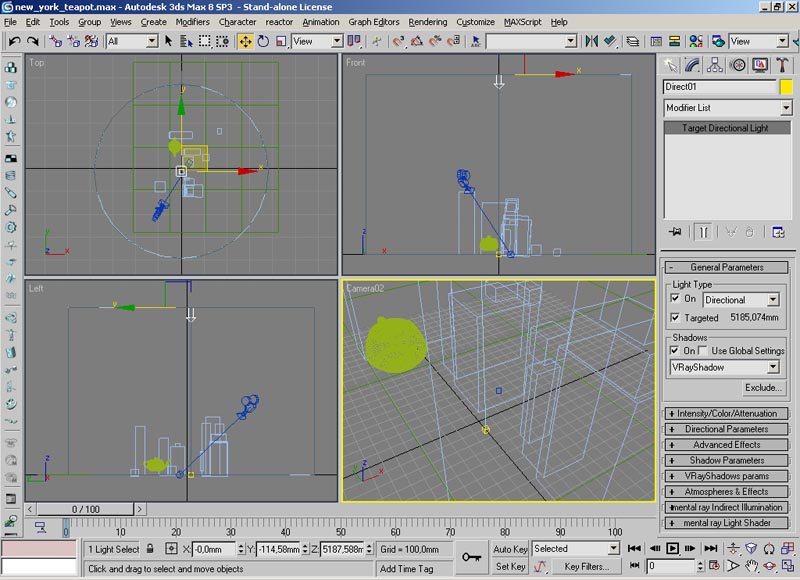
Task: Click the Pan View hand icon
Action: (751, 567)
